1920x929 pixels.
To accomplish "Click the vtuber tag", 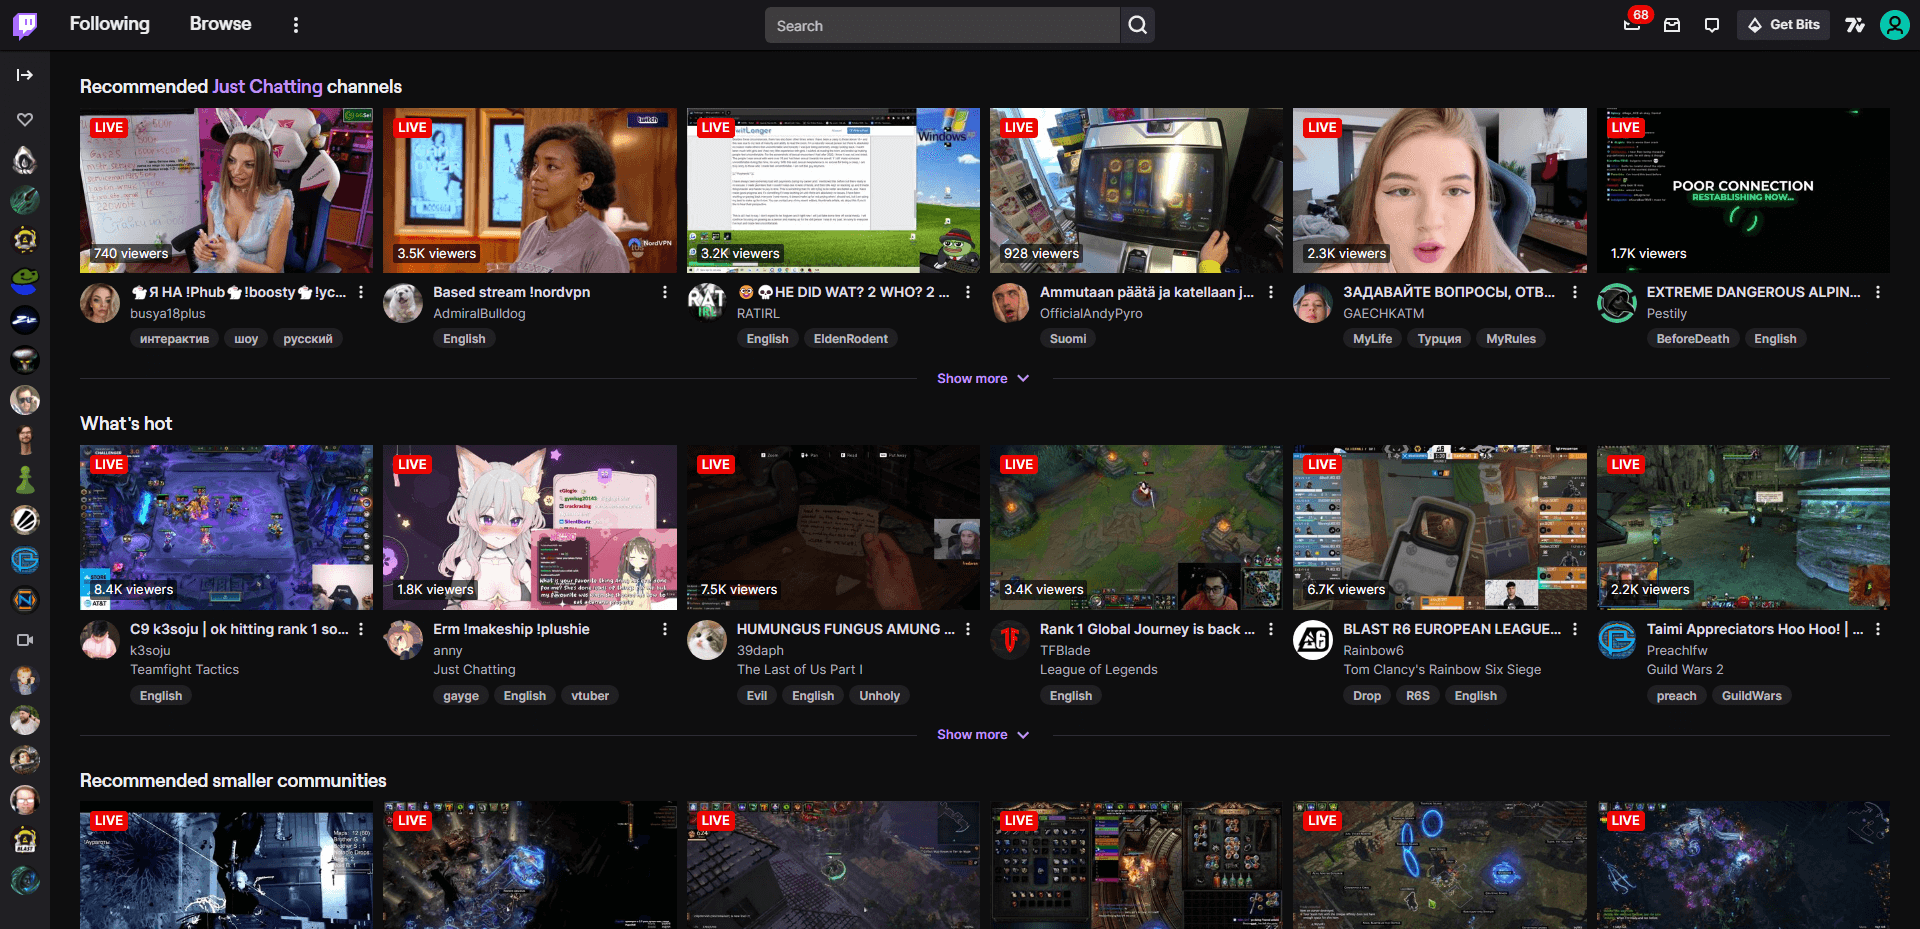I will 590,696.
